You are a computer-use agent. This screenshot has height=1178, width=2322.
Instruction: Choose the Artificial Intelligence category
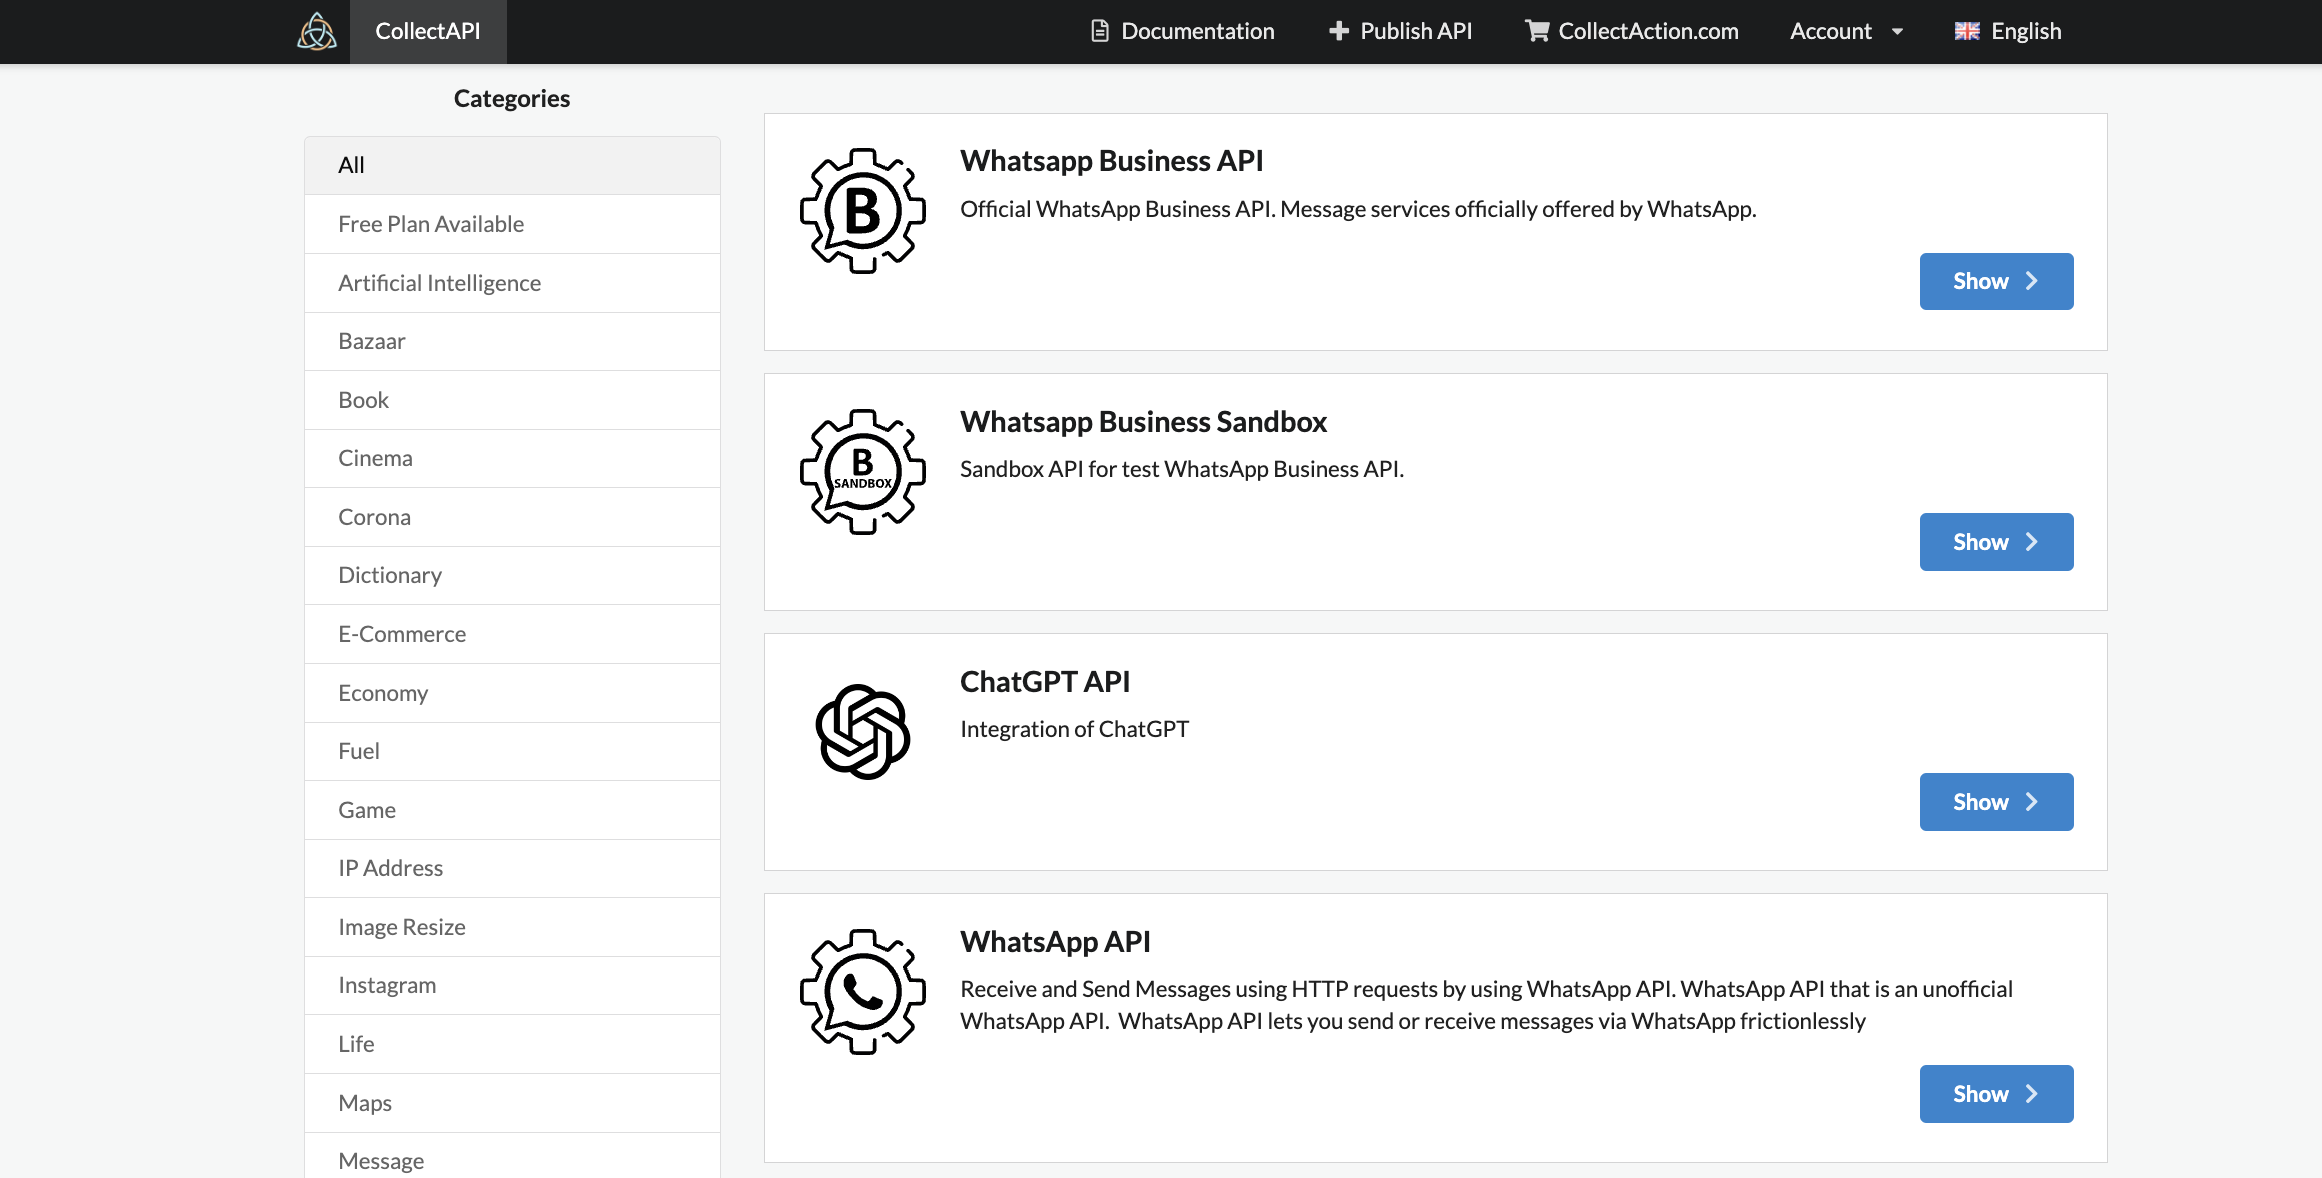(512, 283)
